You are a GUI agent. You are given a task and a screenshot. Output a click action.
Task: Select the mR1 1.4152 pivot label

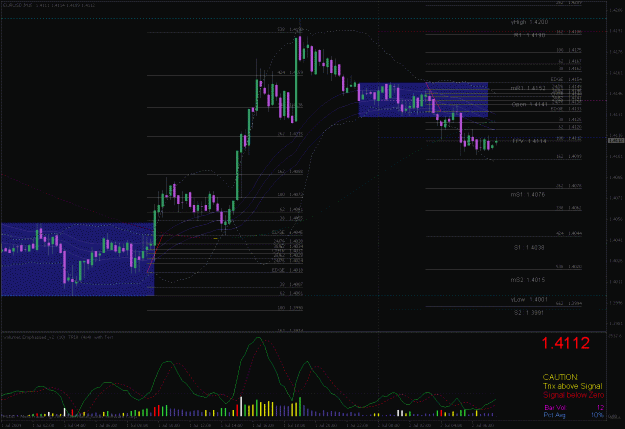(528, 88)
